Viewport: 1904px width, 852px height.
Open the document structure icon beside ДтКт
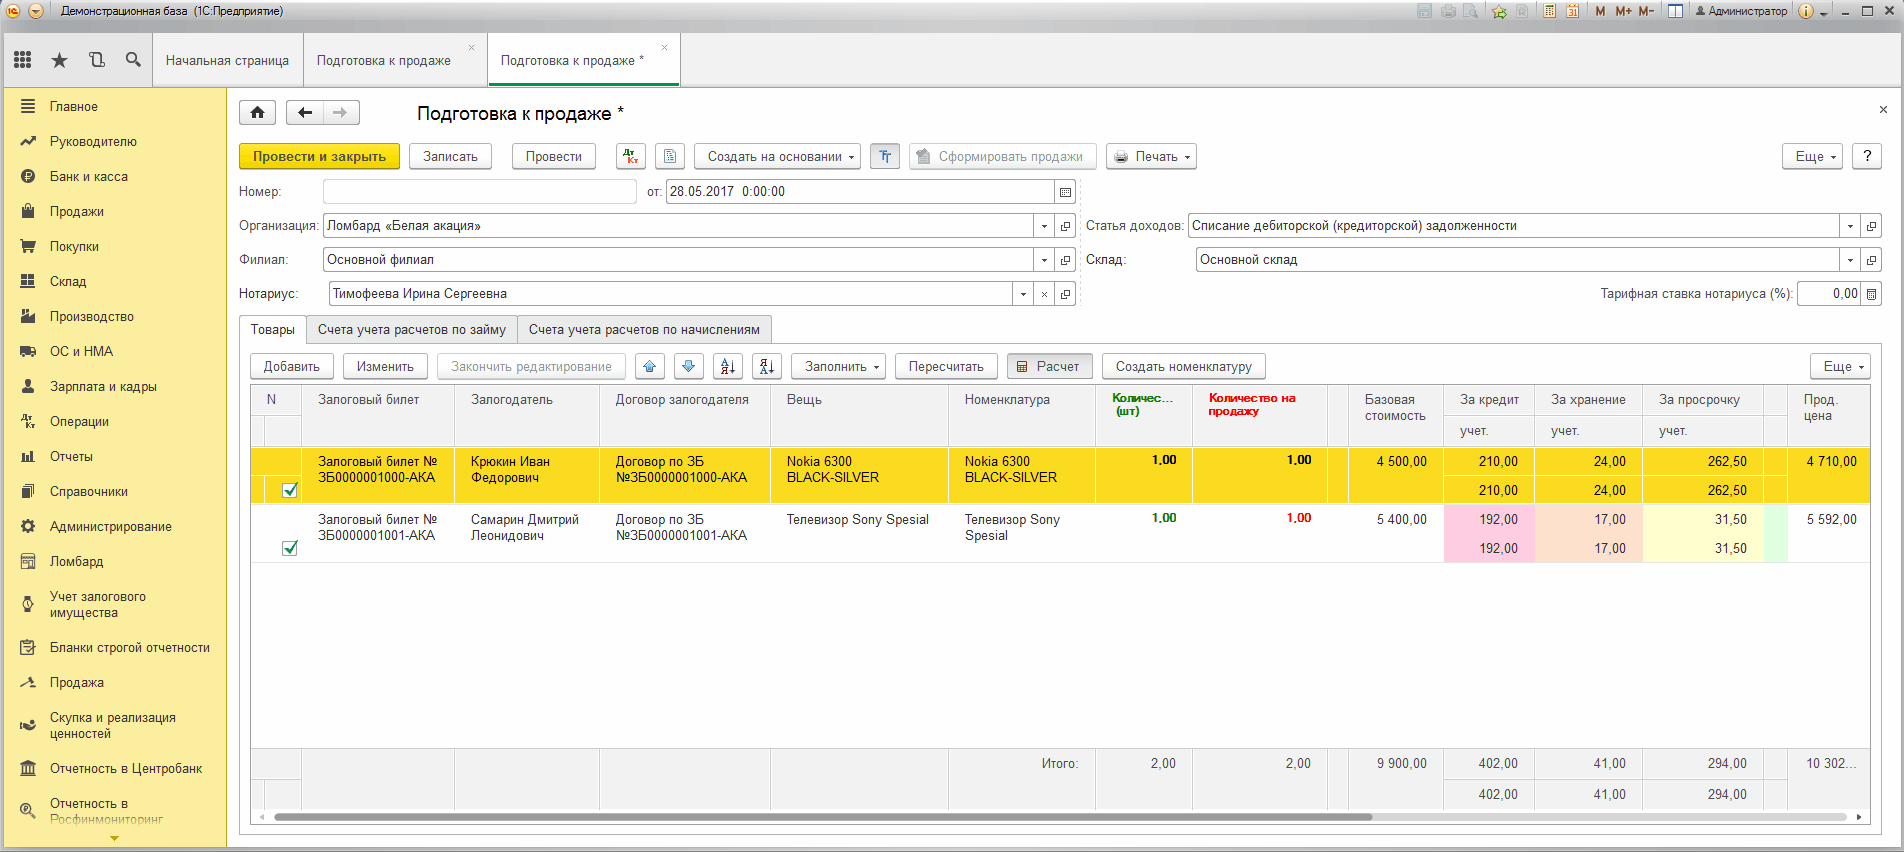coord(670,157)
